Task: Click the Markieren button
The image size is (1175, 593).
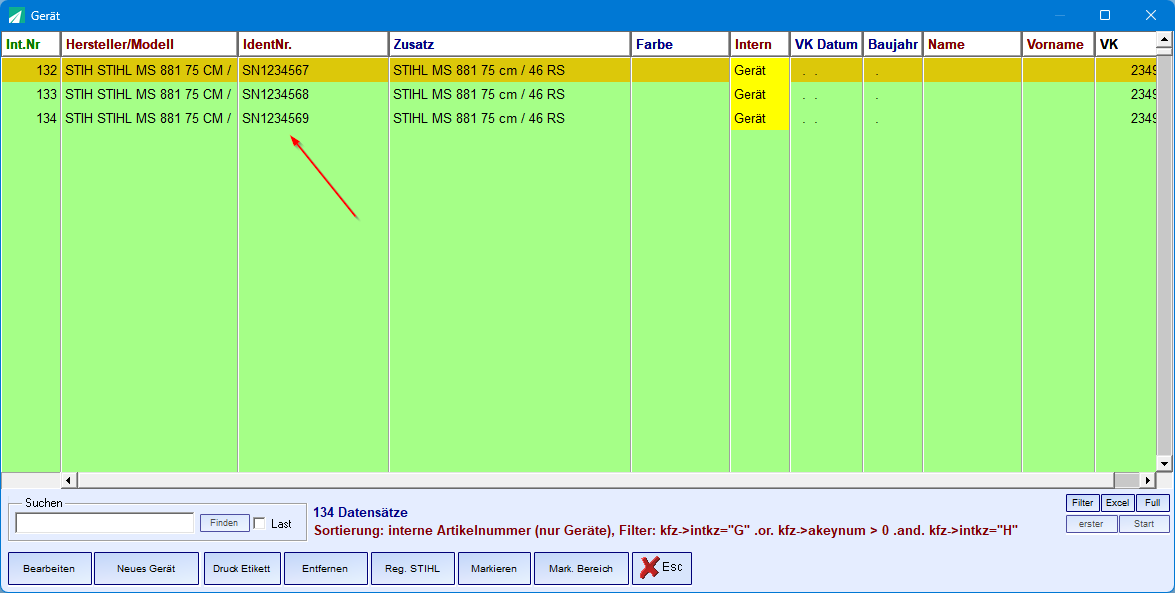Action: (x=494, y=568)
